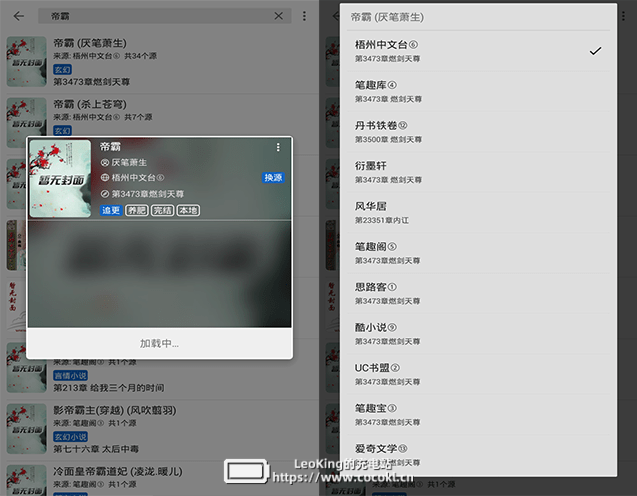637x496 pixels.
Task: Open the 暂无封面 cover in detail popup
Action: [x=60, y=179]
